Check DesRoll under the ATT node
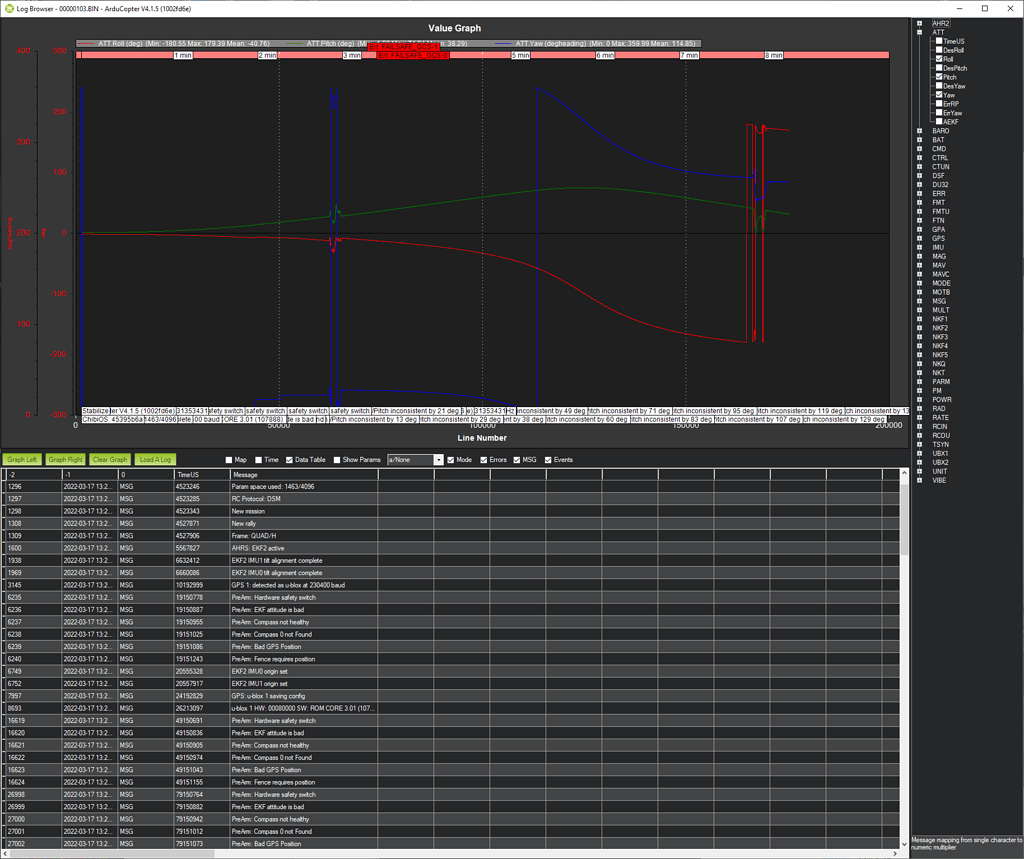 click(x=939, y=50)
